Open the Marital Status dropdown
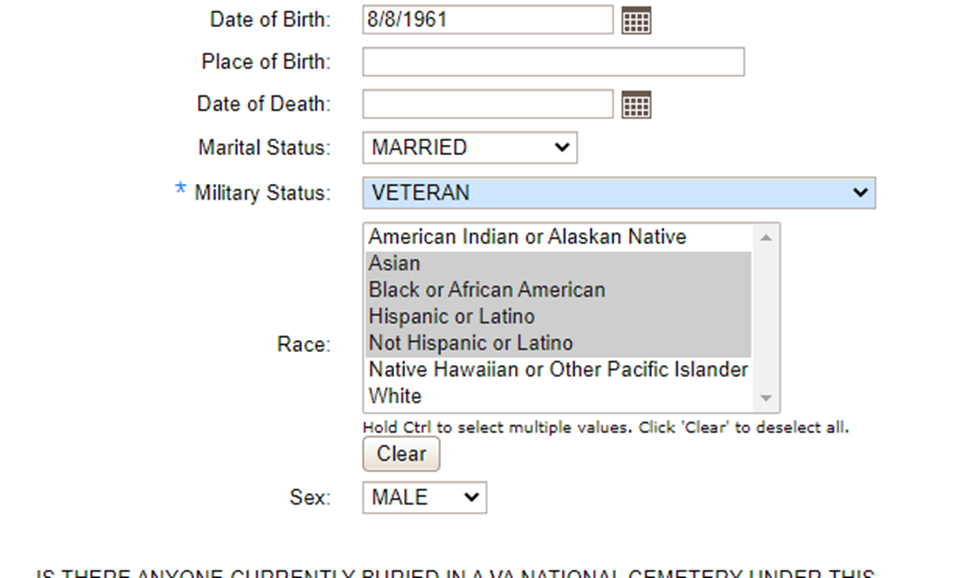Viewport: 970px width, 578px height. (469, 148)
